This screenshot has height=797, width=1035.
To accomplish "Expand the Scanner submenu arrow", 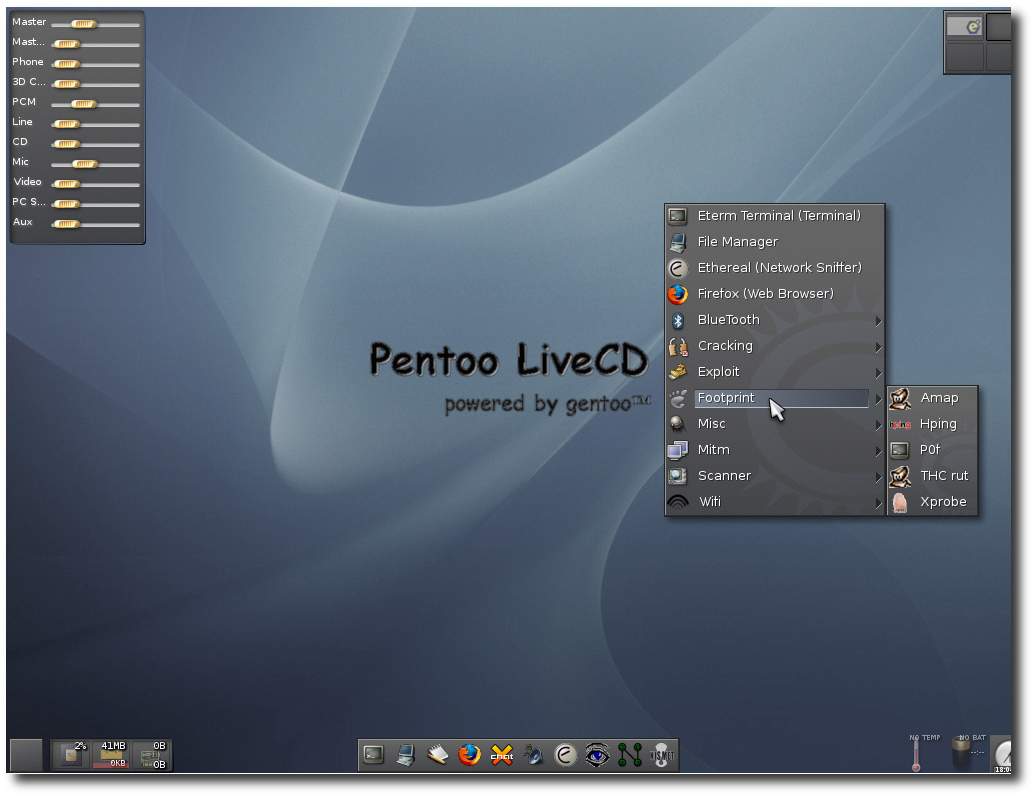I will point(878,477).
